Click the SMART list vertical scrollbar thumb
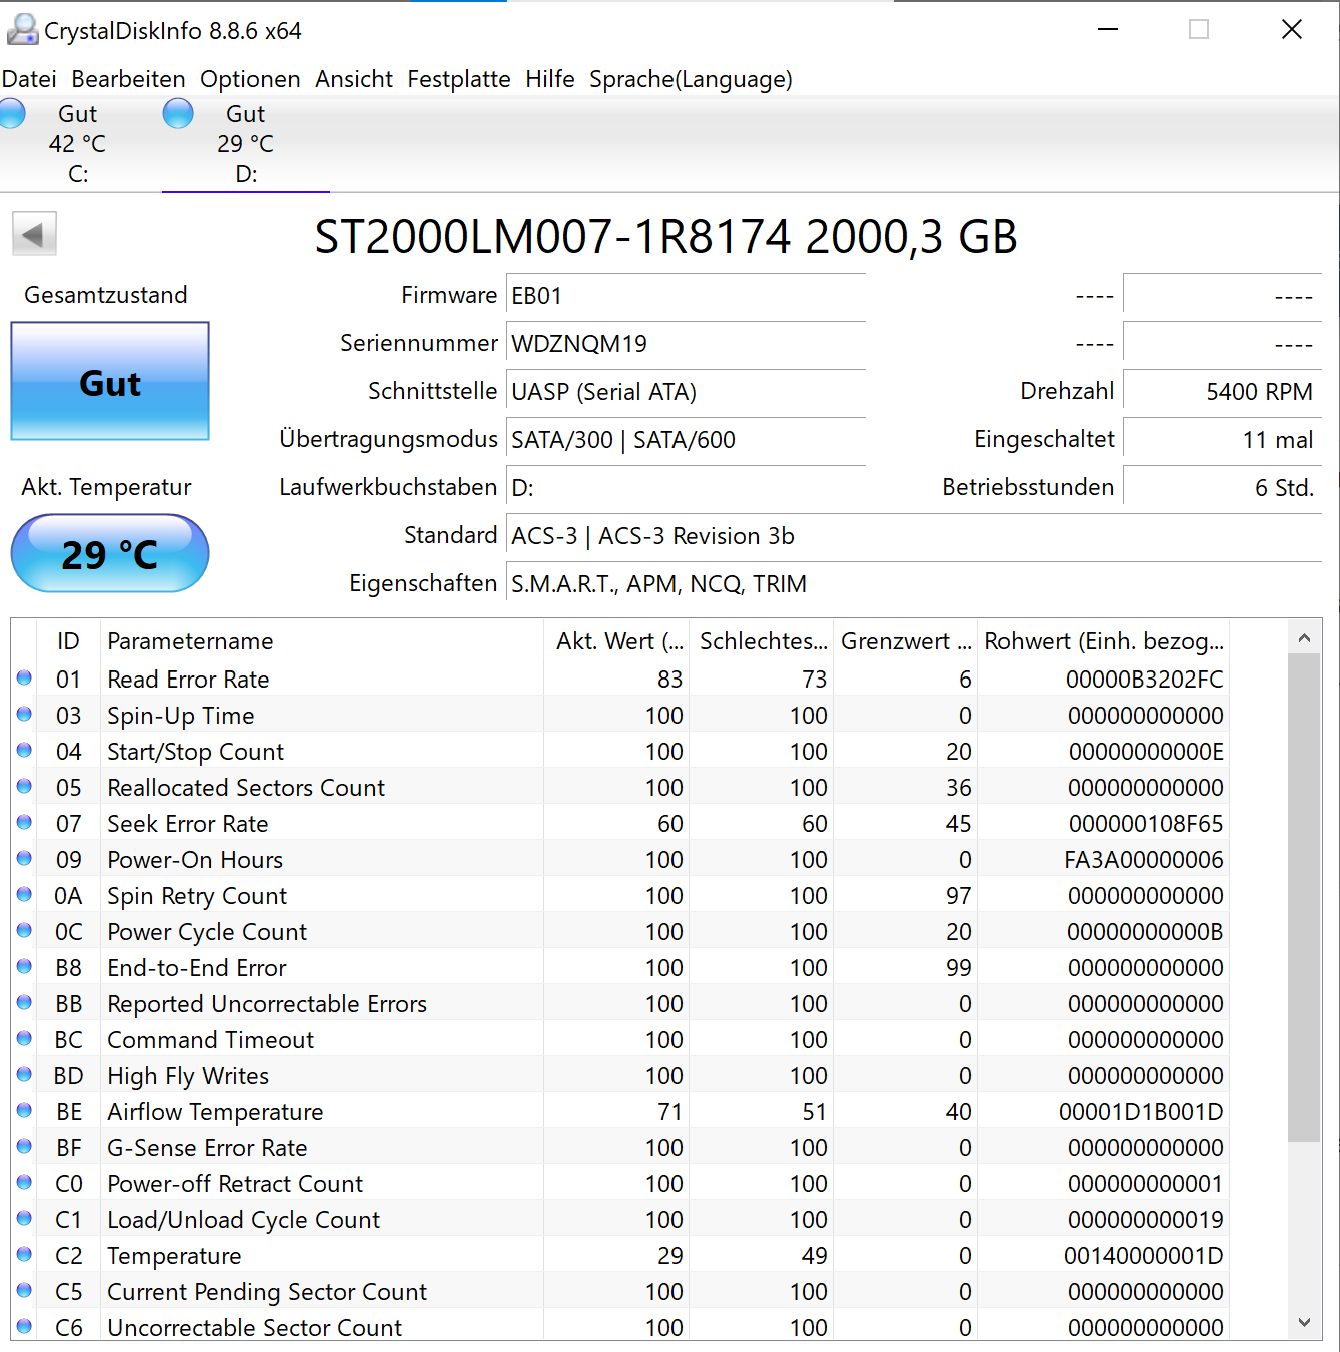The width and height of the screenshot is (1340, 1352). pyautogui.click(x=1304, y=897)
